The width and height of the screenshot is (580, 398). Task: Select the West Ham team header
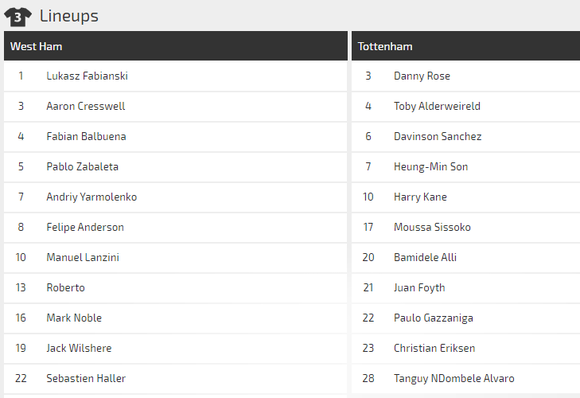point(176,46)
